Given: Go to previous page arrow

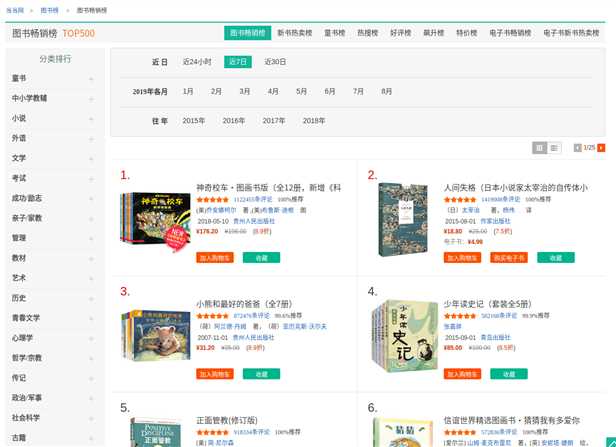Looking at the screenshot, I should (578, 148).
